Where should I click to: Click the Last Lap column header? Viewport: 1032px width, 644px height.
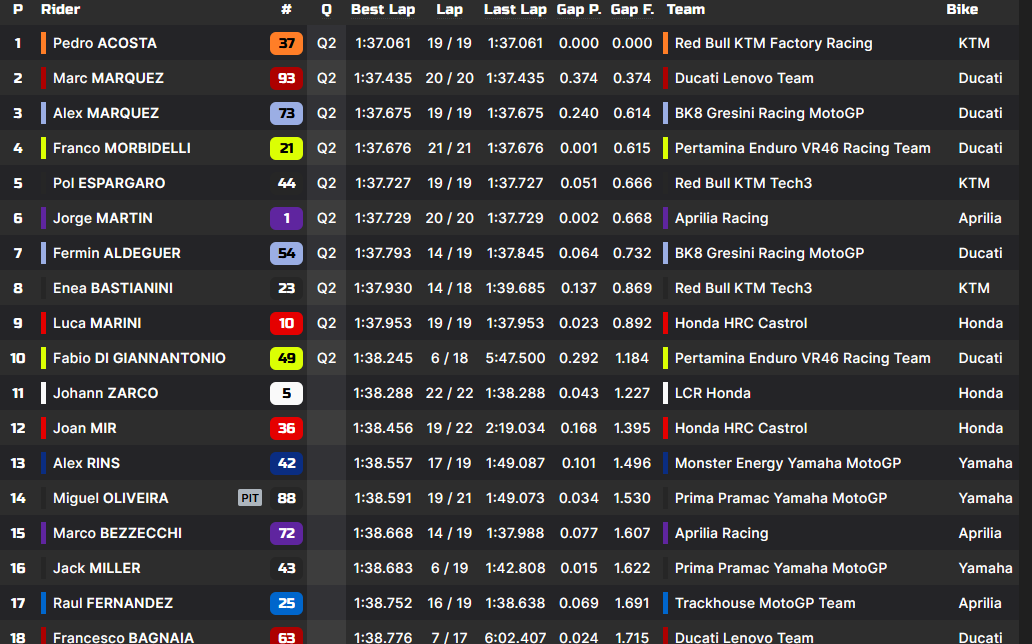[515, 9]
